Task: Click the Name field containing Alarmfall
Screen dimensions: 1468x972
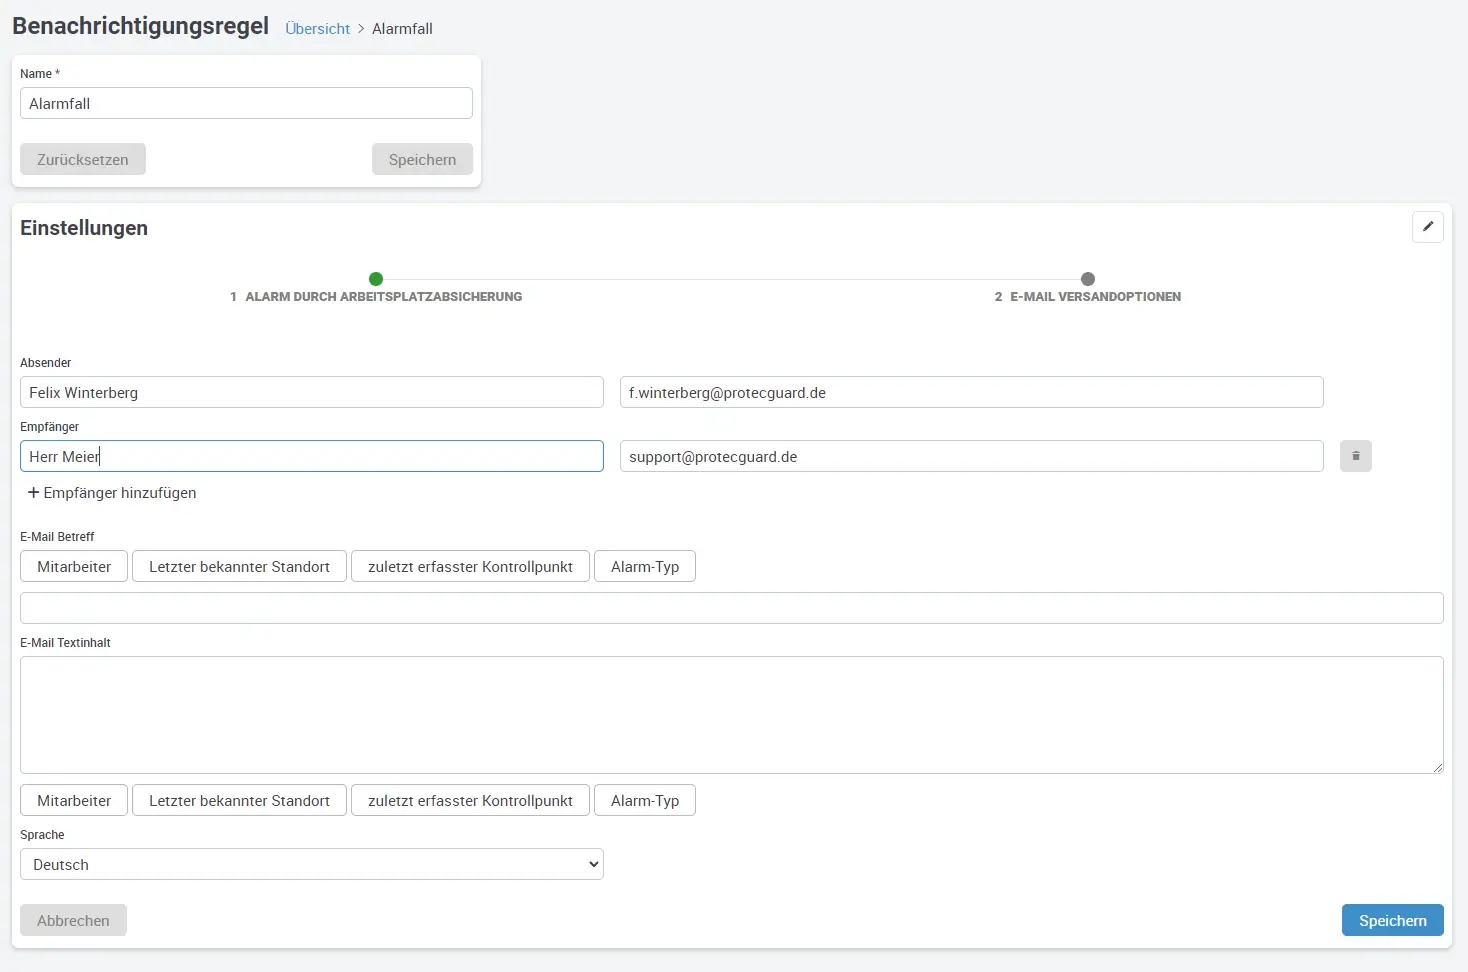Action: (246, 103)
